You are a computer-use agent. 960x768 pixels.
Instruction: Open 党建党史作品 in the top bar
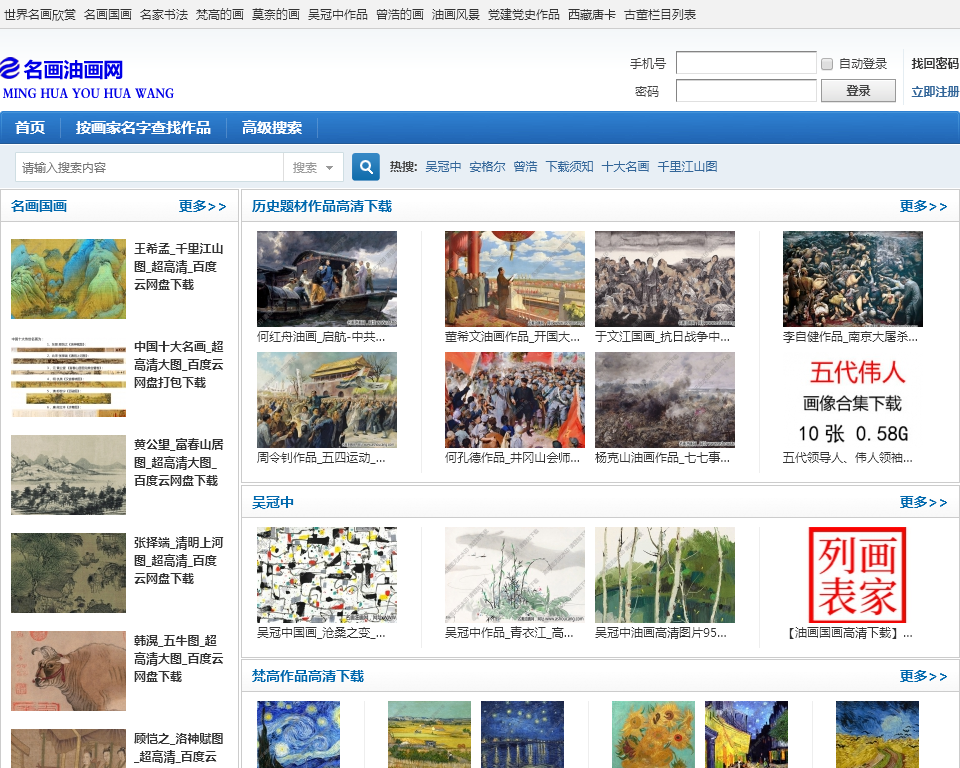(523, 15)
